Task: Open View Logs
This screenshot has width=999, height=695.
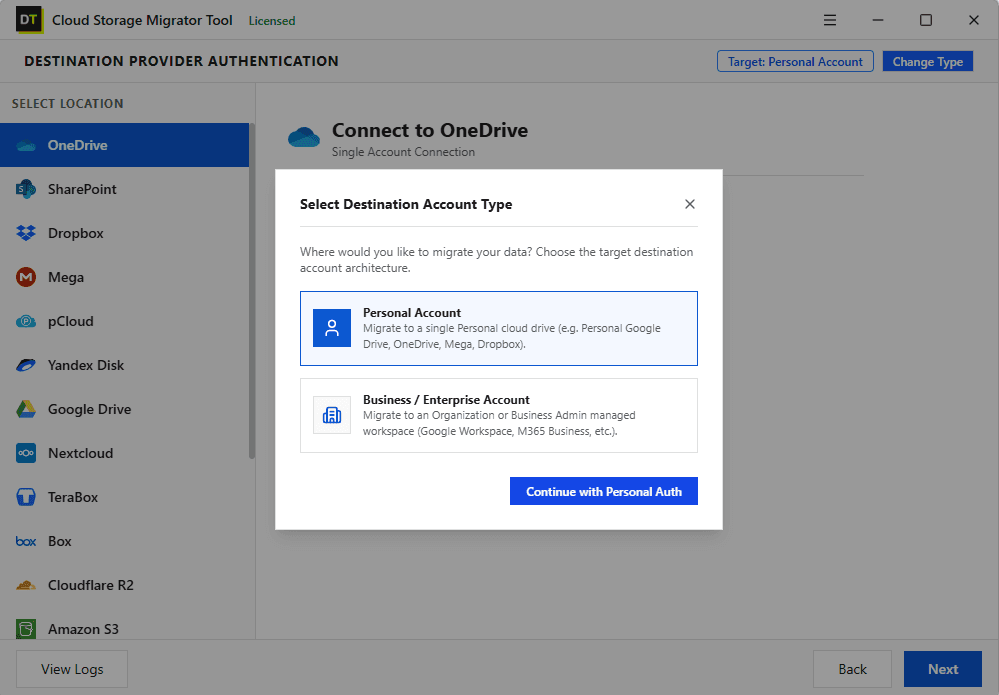Action: (x=72, y=669)
